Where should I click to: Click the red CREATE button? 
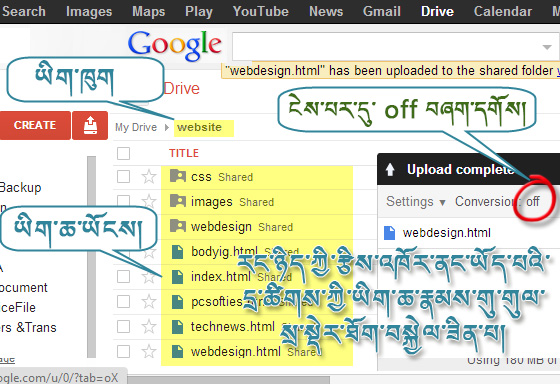click(x=35, y=125)
